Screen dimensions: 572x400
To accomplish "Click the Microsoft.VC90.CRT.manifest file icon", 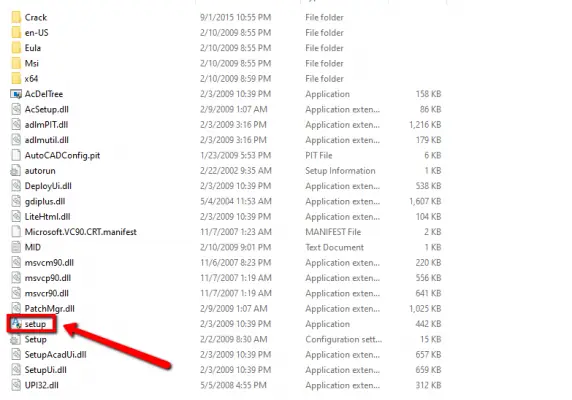I will tap(16, 232).
